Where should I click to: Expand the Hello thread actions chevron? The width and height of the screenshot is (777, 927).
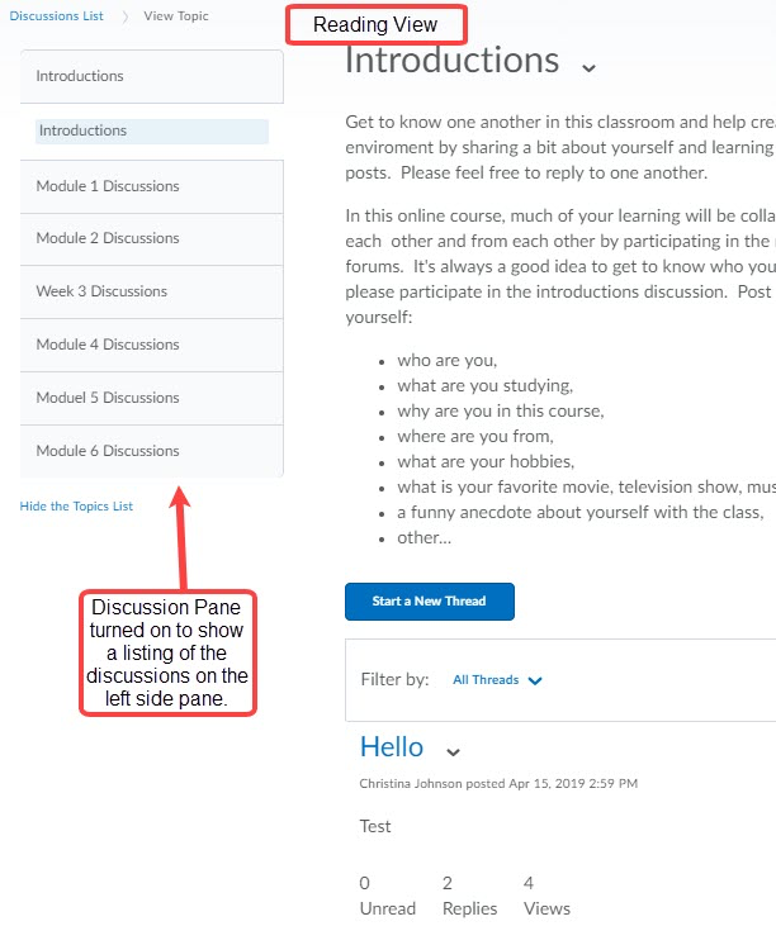pos(453,752)
